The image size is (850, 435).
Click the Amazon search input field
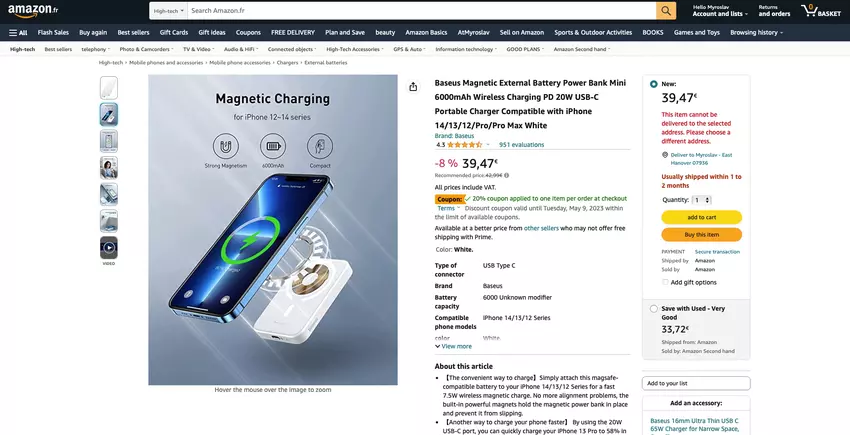pos(420,10)
